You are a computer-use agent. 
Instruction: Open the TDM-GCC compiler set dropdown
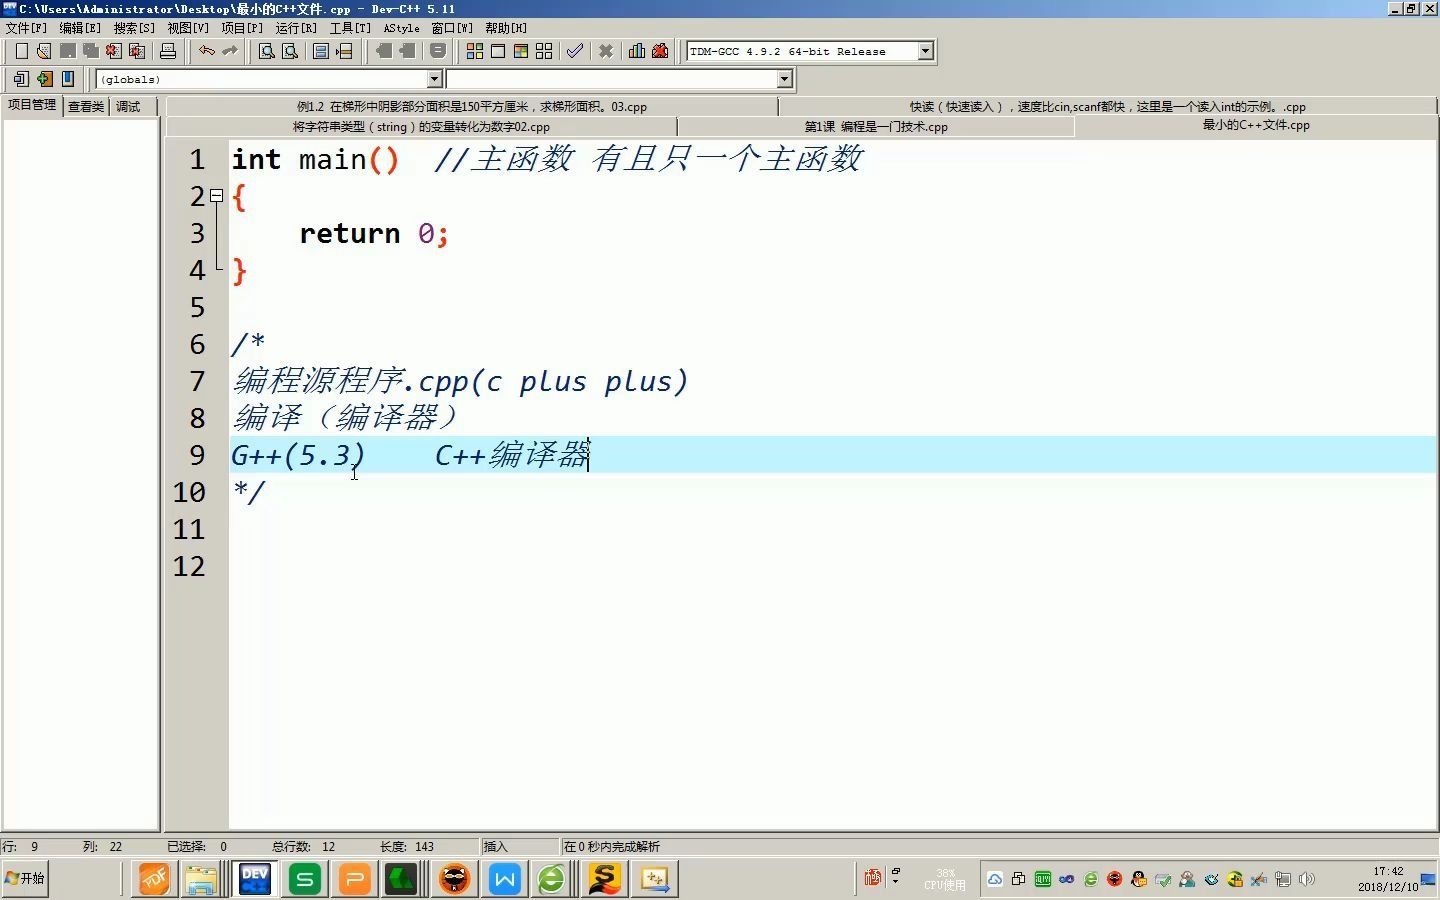point(926,51)
